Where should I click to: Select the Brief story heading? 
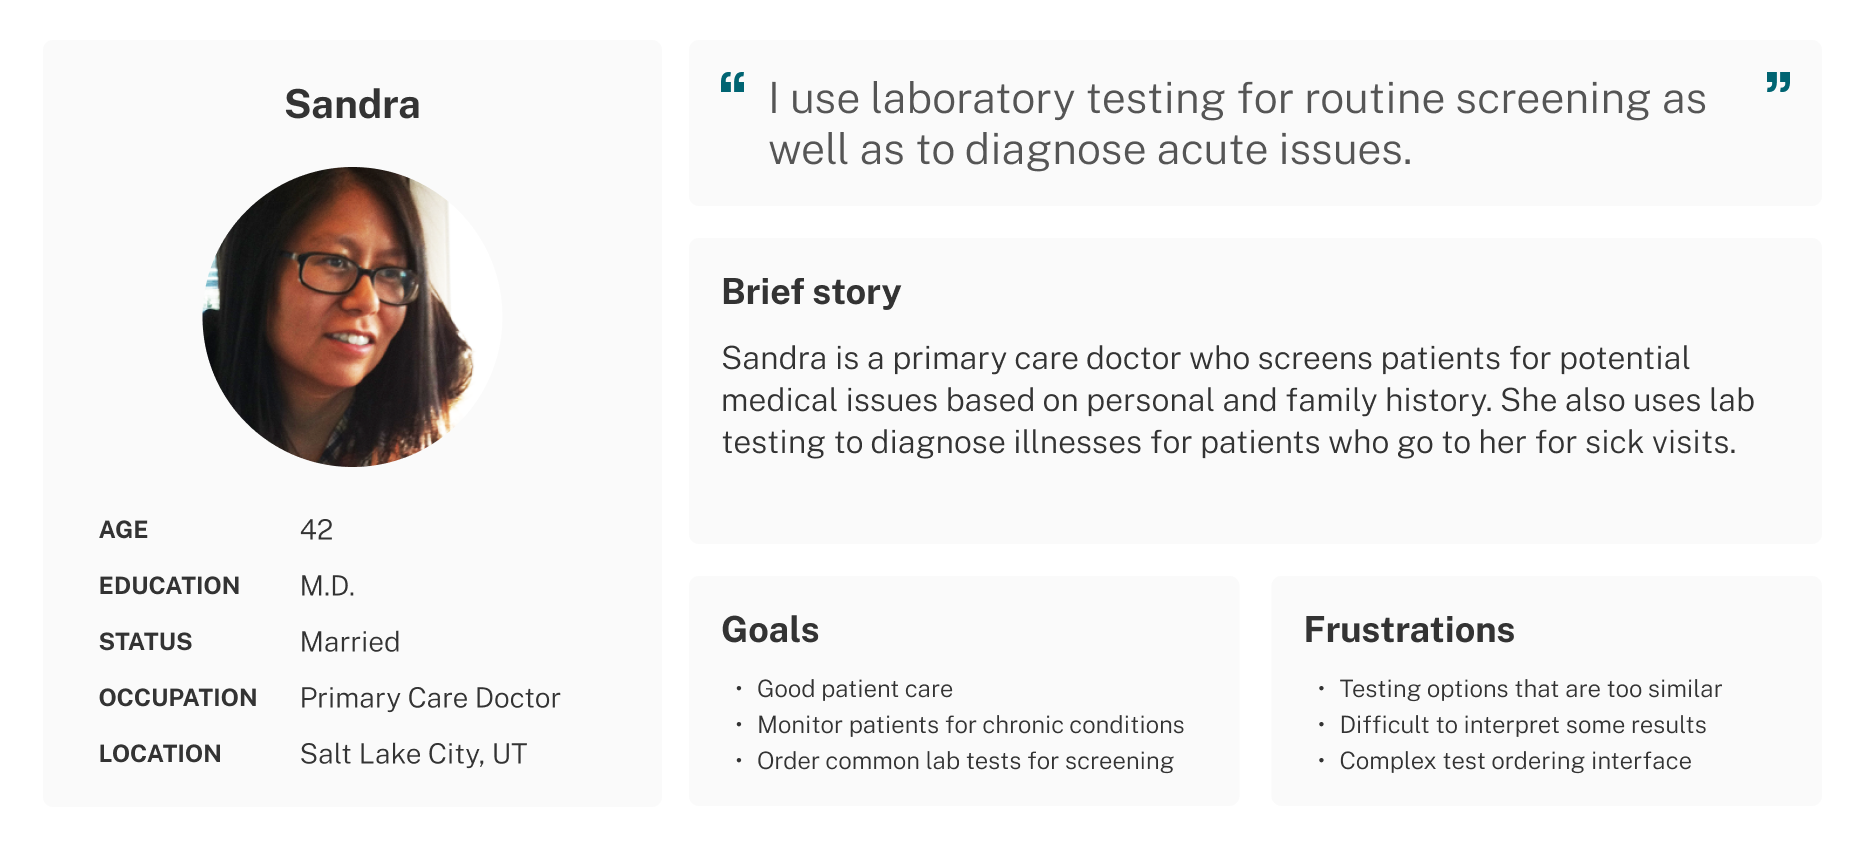coord(811,292)
